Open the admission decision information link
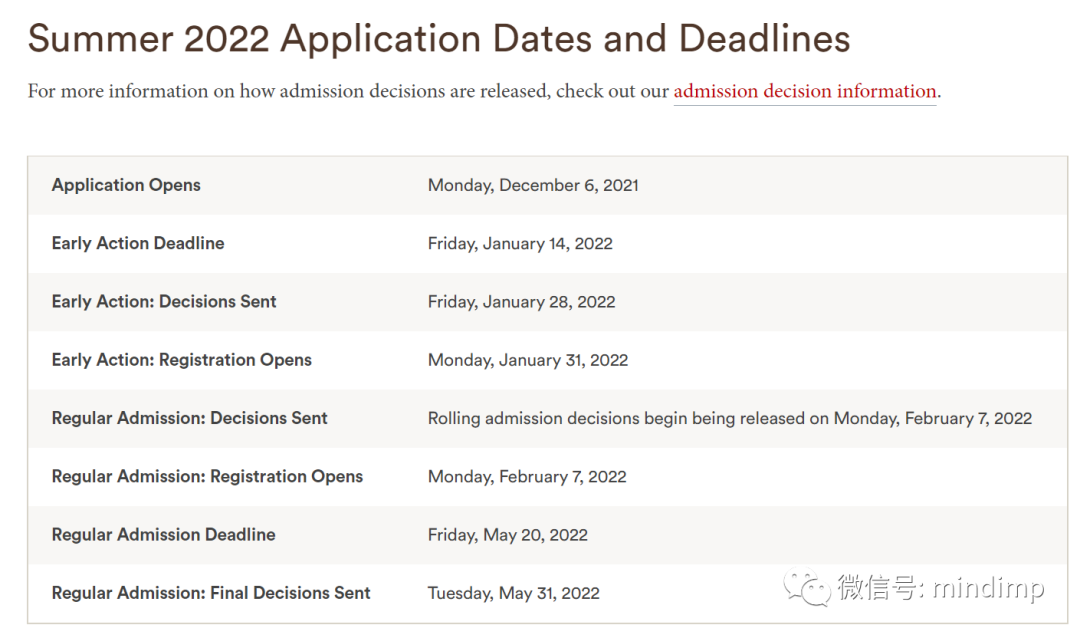Image resolution: width=1080 pixels, height=638 pixels. click(804, 91)
